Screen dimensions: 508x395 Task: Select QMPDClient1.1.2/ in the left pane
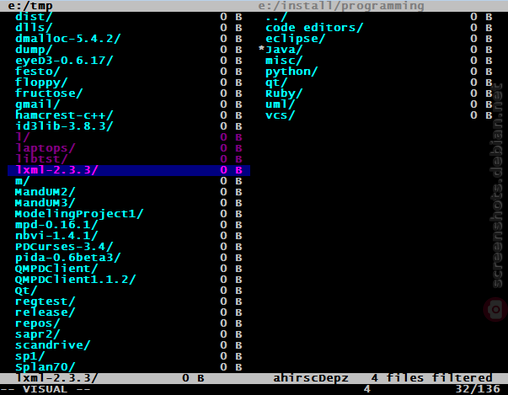pos(75,279)
